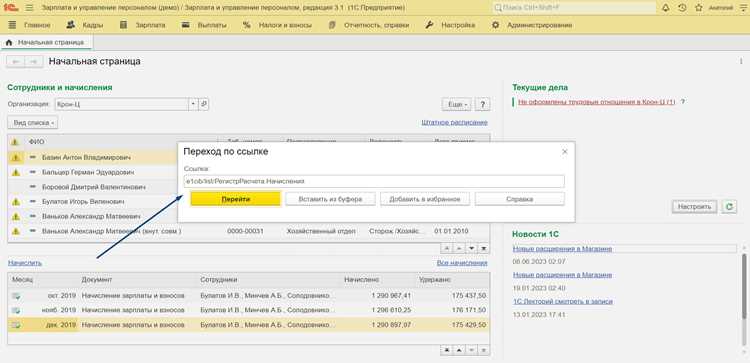Open favorites star icon in title bar
Image resolution: width=750 pixels, height=363 pixels.
coord(699,8)
